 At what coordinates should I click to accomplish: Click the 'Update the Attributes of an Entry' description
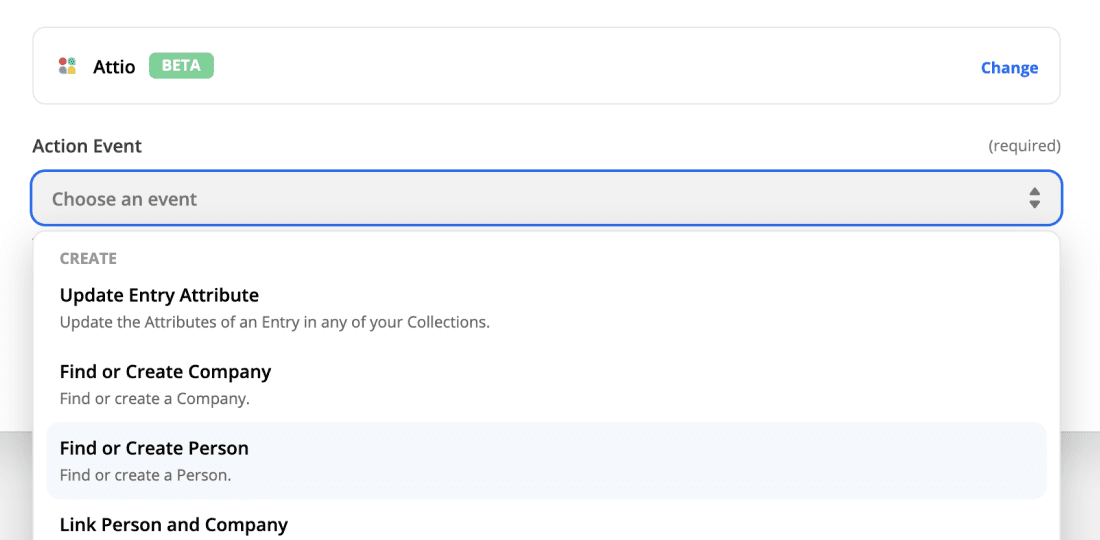[x=274, y=322]
